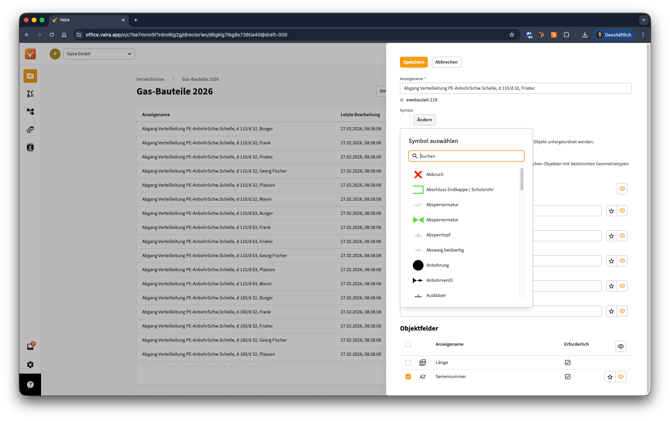Viewport: 670px width, 421px height.
Task: Toggle the eye visibility icon in Objektfelder header
Action: [x=621, y=346]
